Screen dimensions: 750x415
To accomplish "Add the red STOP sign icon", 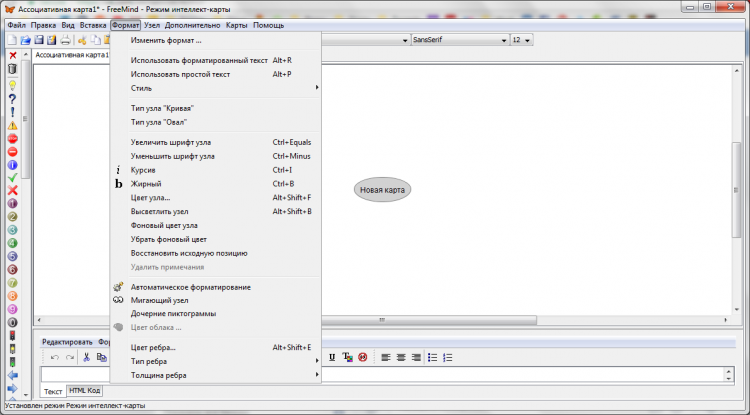I will 13,139.
